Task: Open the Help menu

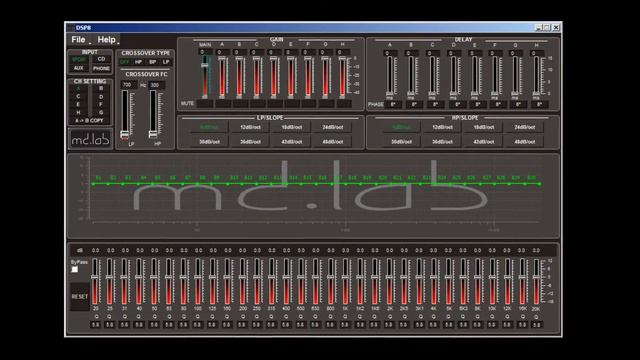Action: [x=107, y=40]
